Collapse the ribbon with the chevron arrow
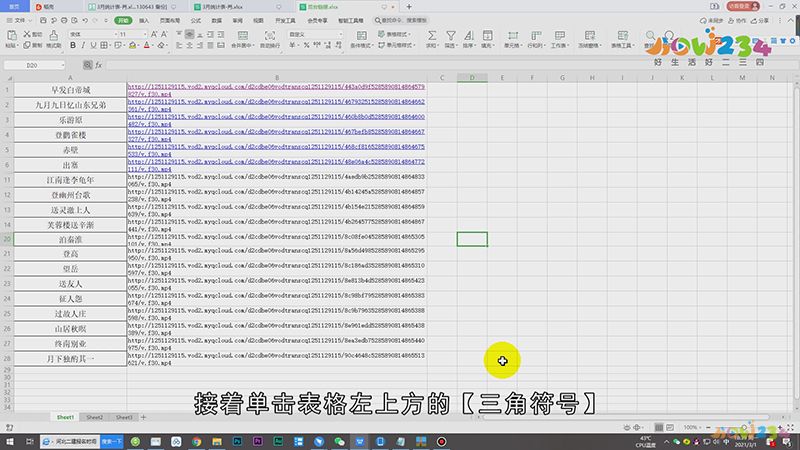800x450 pixels. point(790,20)
